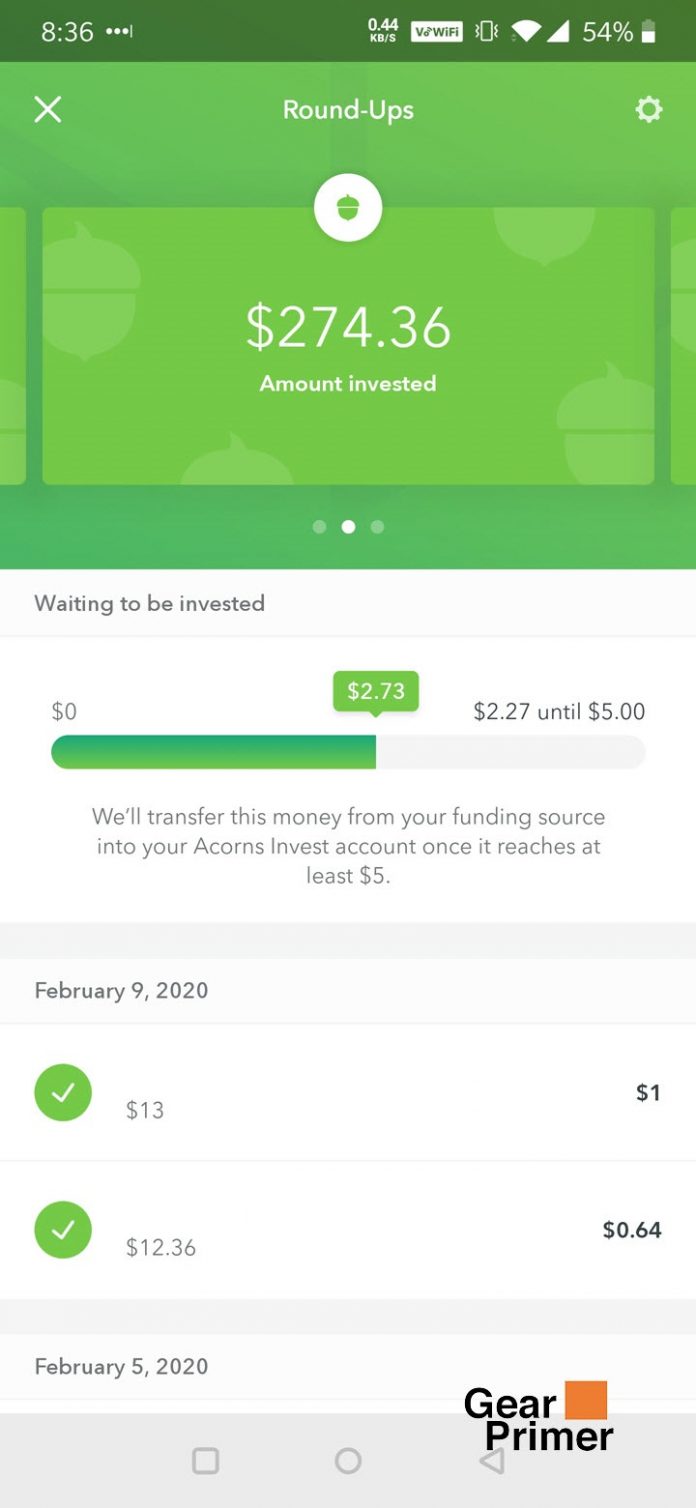
Task: Open the VoWiFi indicator in the status bar
Action: coord(436,31)
